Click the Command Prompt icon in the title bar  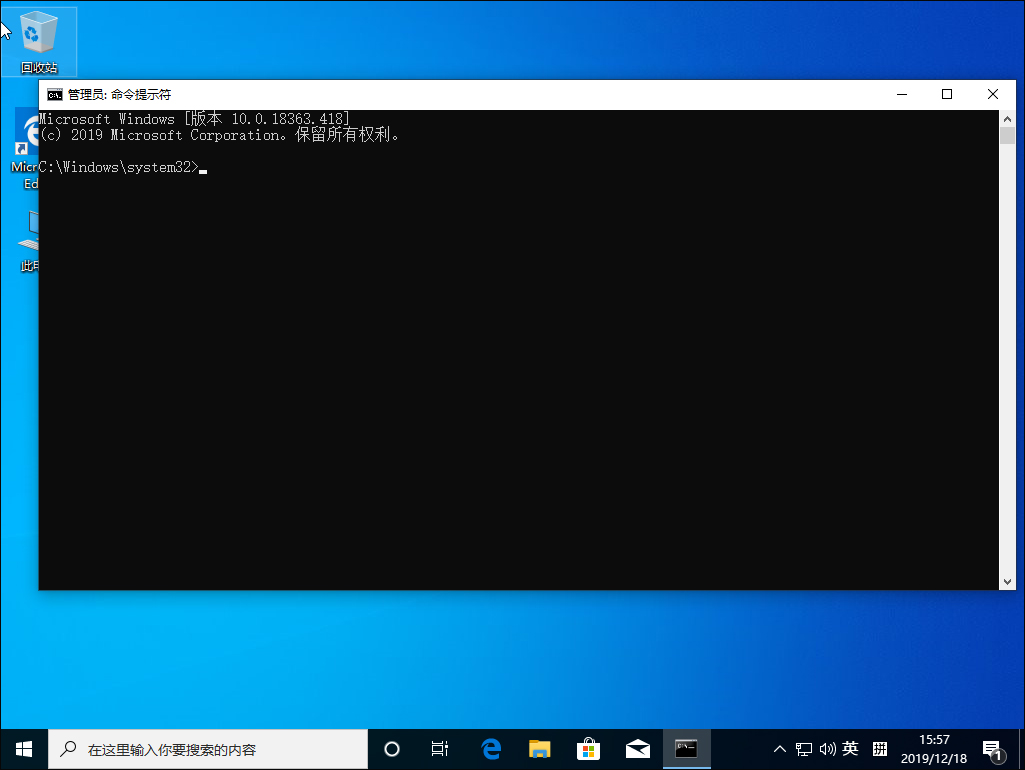coord(52,93)
